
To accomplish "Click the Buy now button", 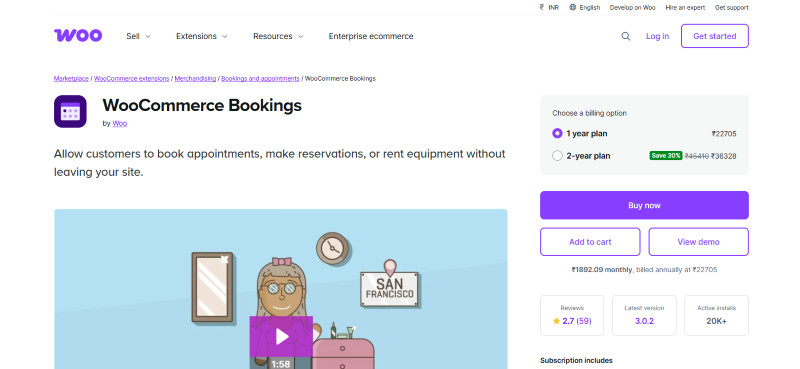I will (644, 205).
